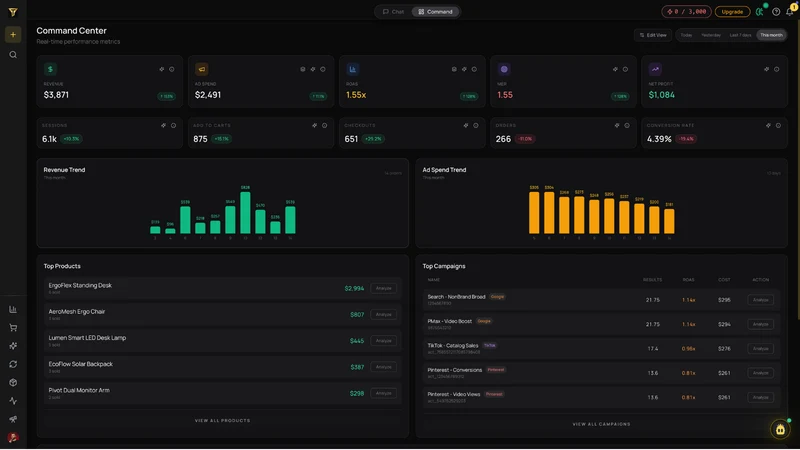The image size is (800, 450).
Task: Click the 4.39% conversion rate value
Action: pyautogui.click(x=659, y=139)
